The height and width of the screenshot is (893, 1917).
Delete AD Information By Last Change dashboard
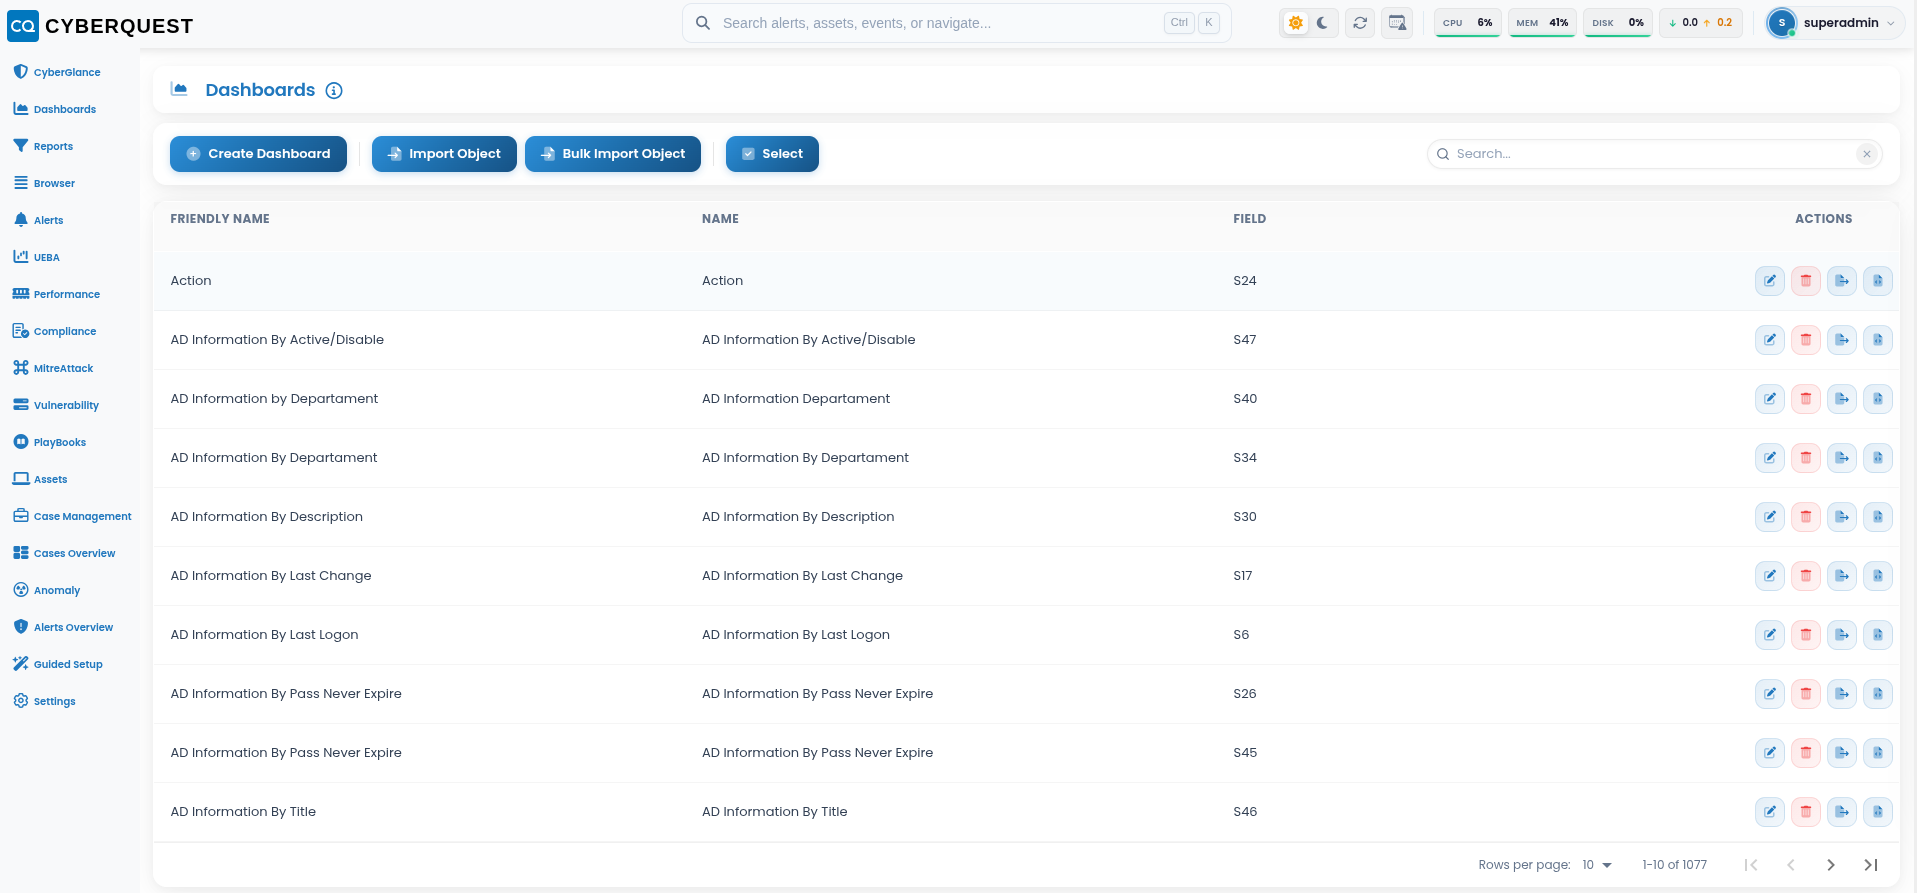(x=1806, y=576)
